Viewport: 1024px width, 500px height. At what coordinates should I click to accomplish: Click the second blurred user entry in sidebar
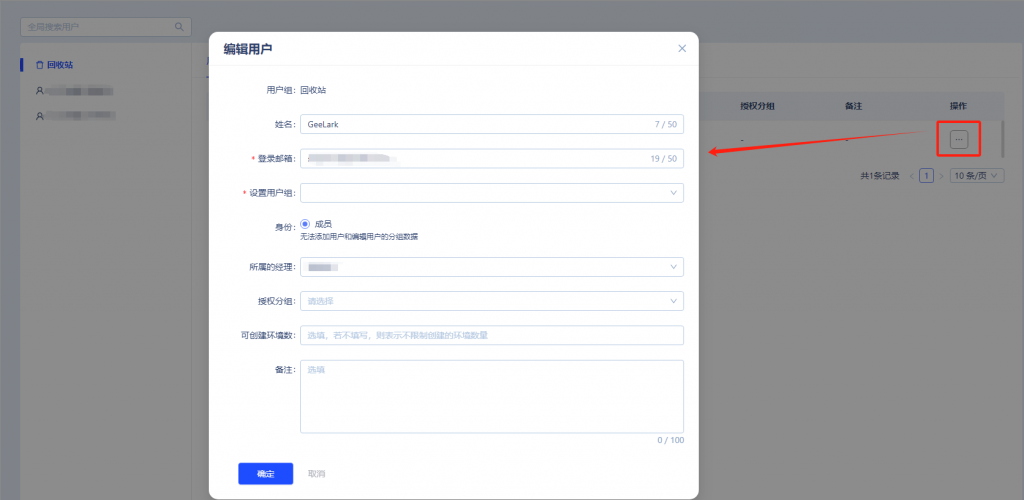point(75,116)
